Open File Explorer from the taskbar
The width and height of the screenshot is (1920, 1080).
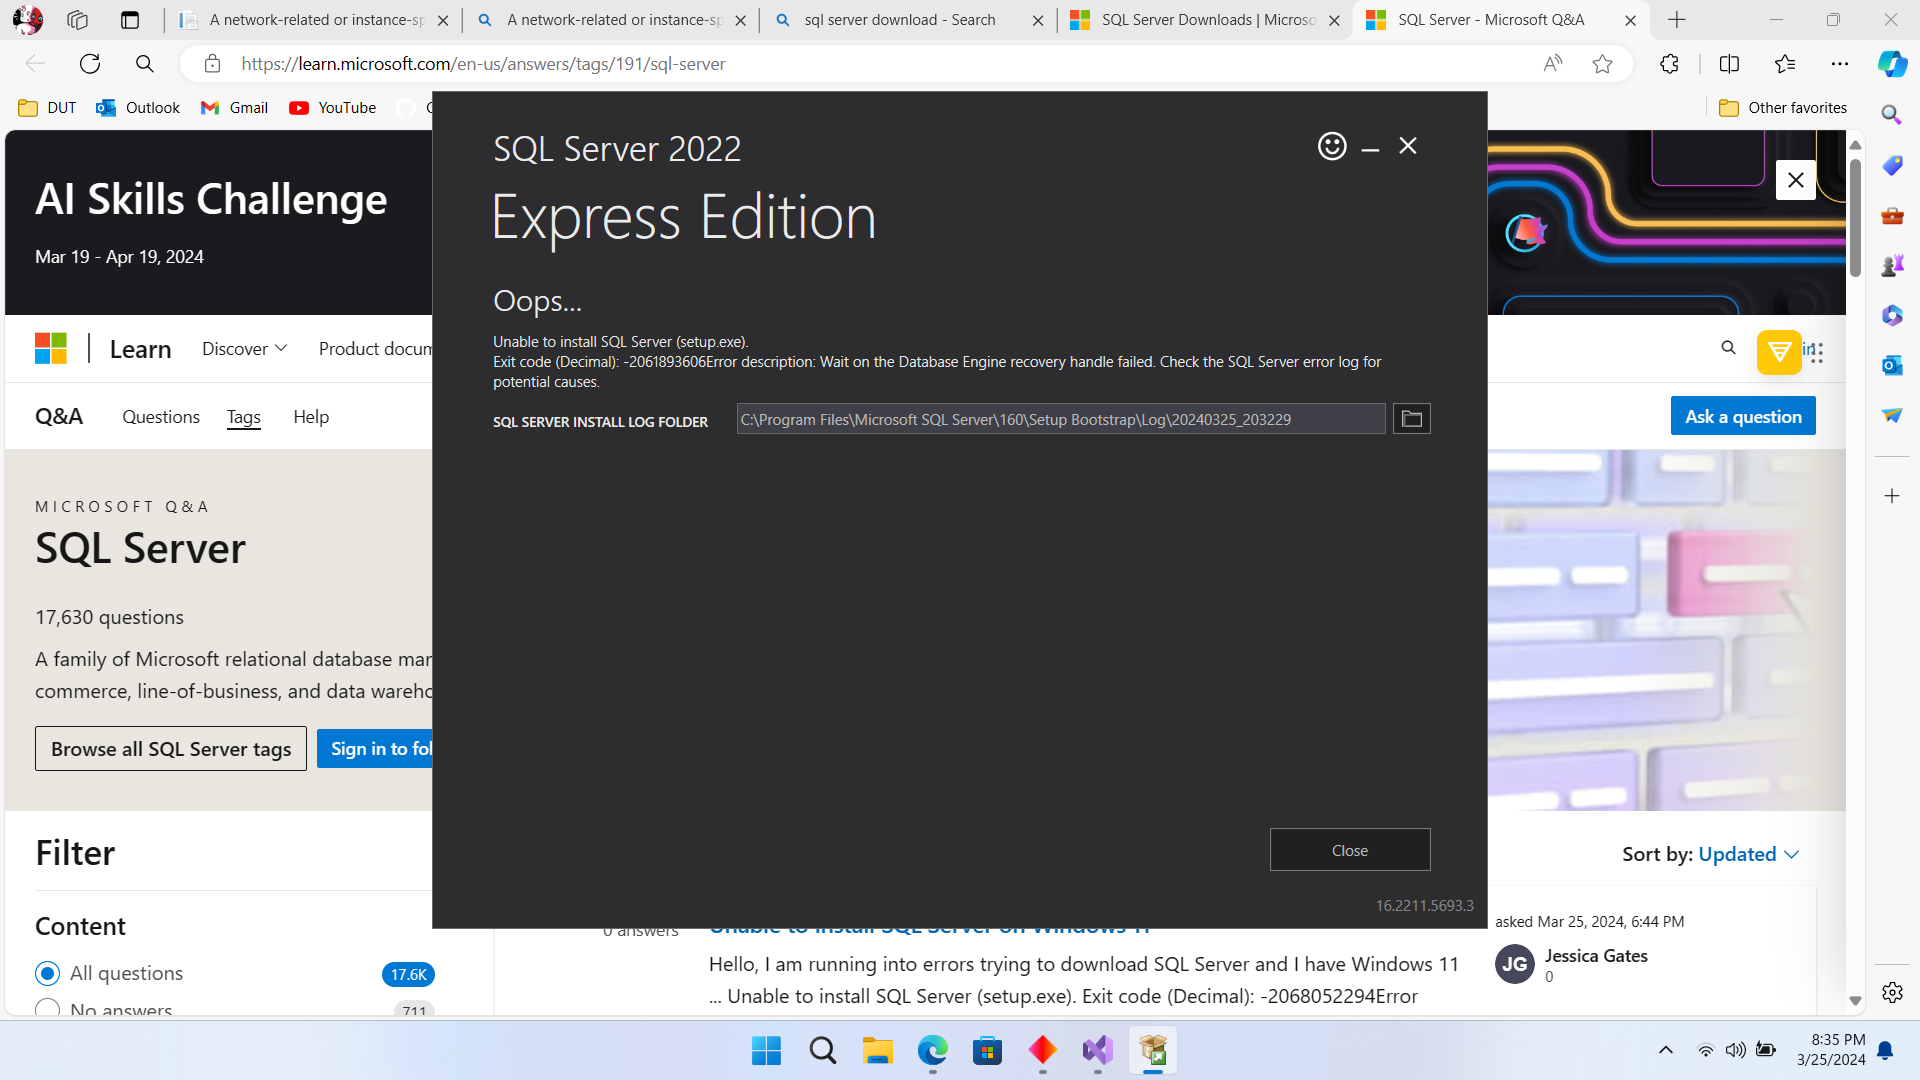point(877,1051)
